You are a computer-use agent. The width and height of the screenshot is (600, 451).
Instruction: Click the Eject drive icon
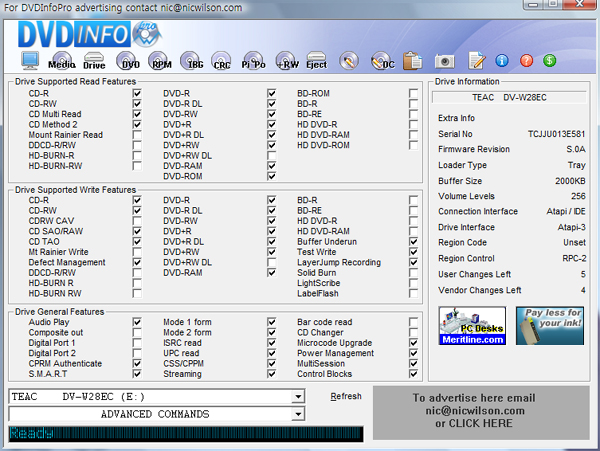(316, 61)
